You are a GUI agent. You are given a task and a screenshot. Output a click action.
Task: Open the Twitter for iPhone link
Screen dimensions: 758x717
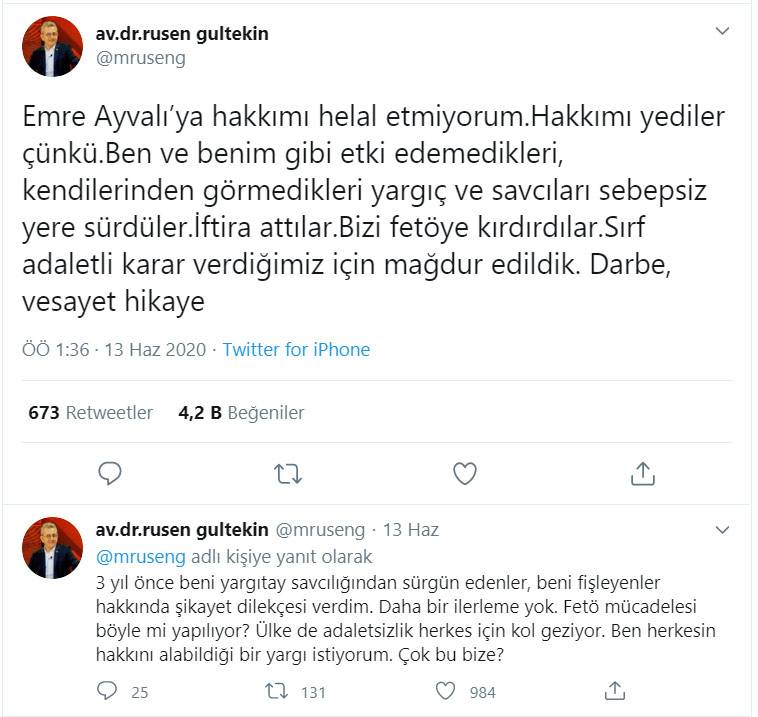click(x=296, y=350)
